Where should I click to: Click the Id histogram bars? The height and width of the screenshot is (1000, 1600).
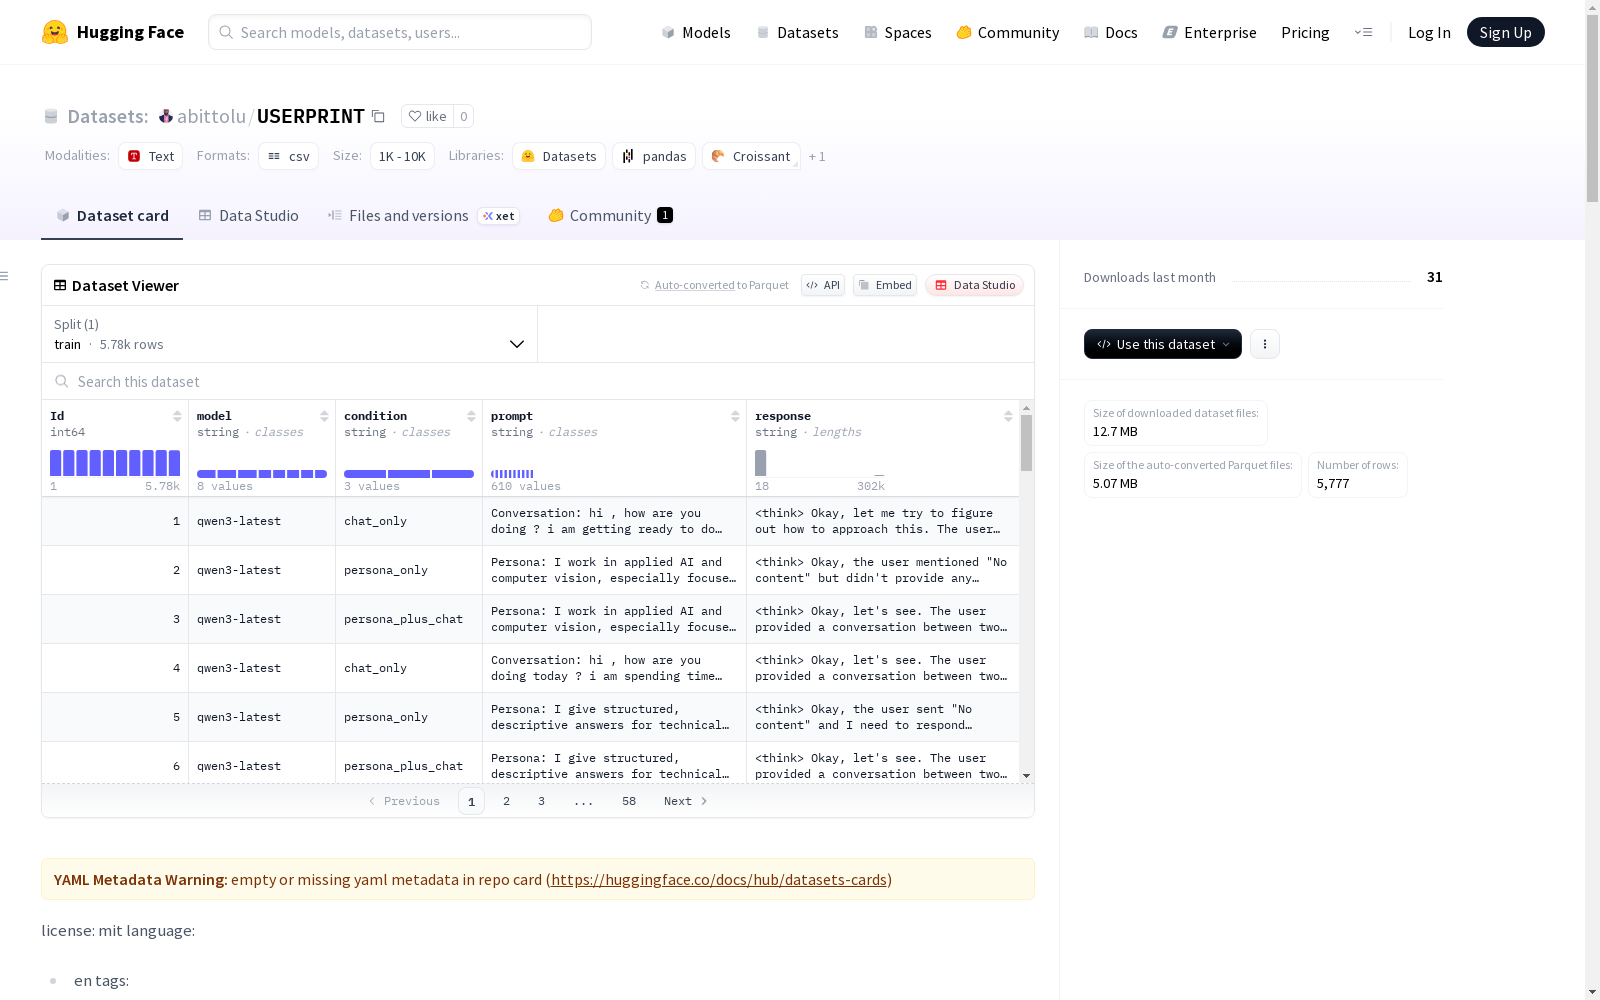(115, 463)
